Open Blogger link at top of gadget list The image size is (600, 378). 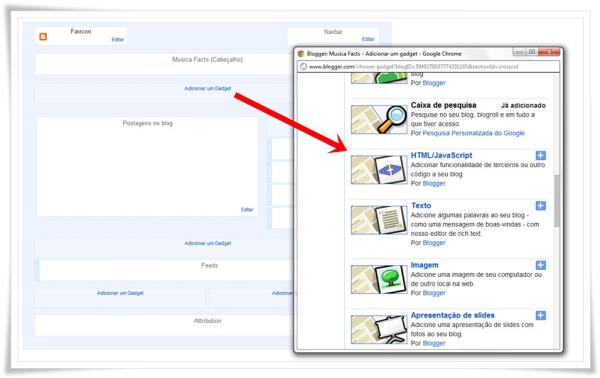(x=434, y=83)
